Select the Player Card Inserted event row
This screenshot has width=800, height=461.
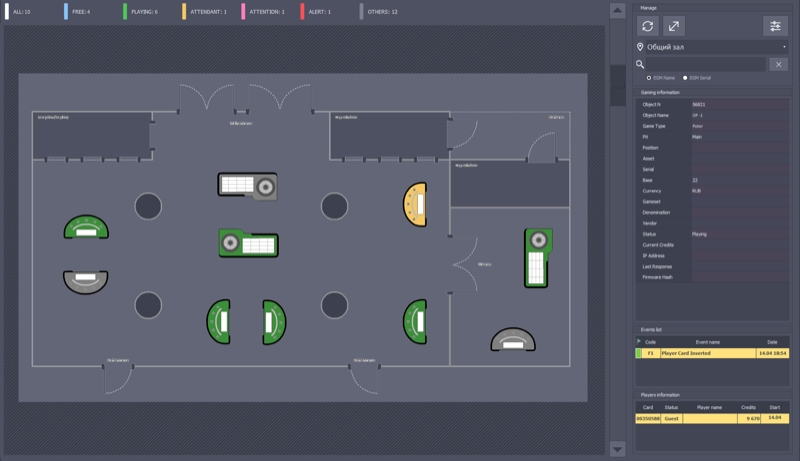pyautogui.click(x=711, y=353)
